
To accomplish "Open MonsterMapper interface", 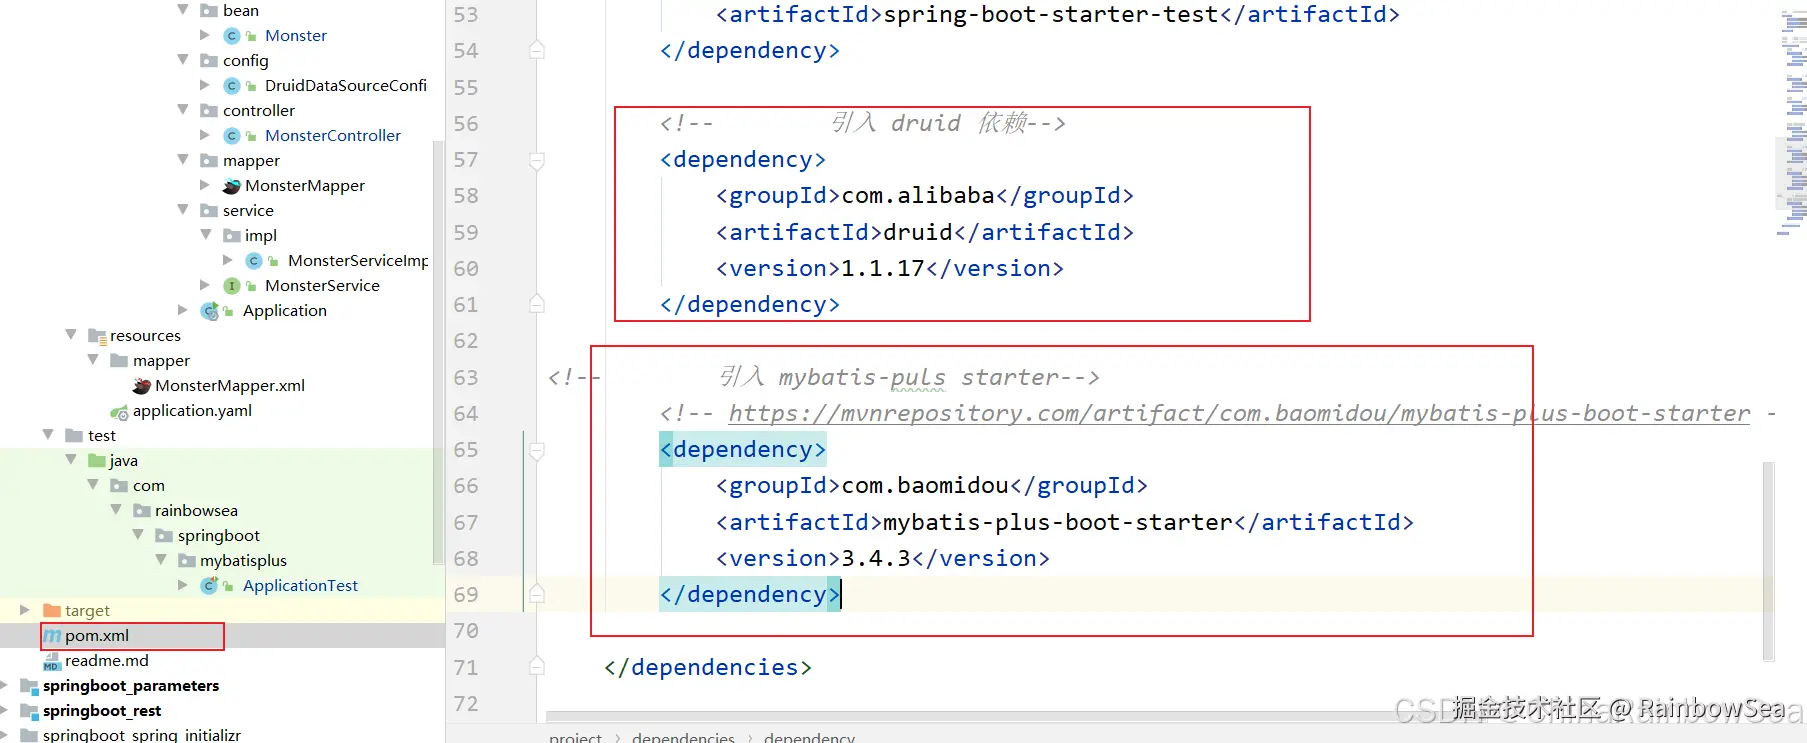I will [x=305, y=185].
